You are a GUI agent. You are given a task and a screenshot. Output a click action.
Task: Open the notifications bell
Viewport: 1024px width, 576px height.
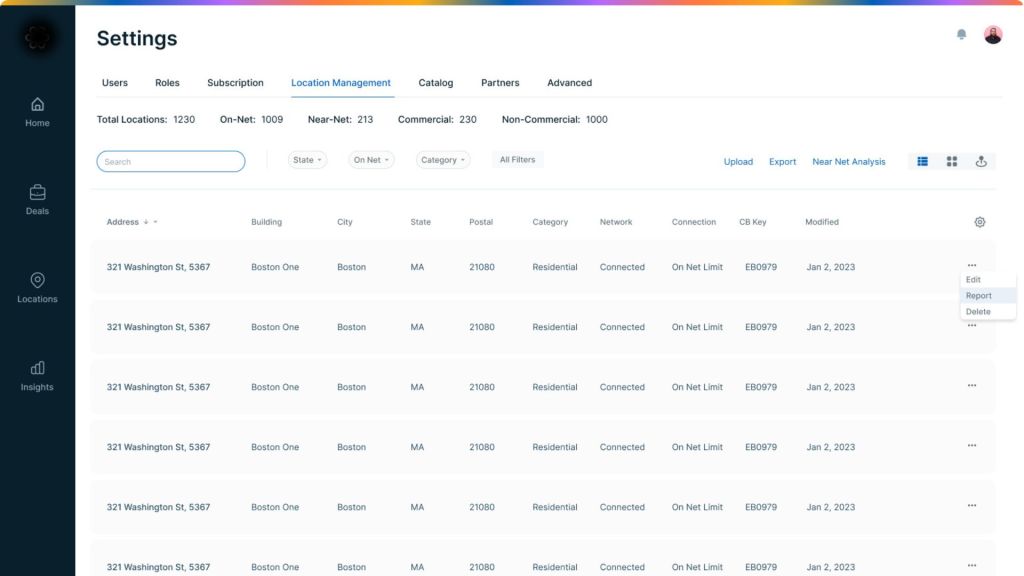click(961, 35)
